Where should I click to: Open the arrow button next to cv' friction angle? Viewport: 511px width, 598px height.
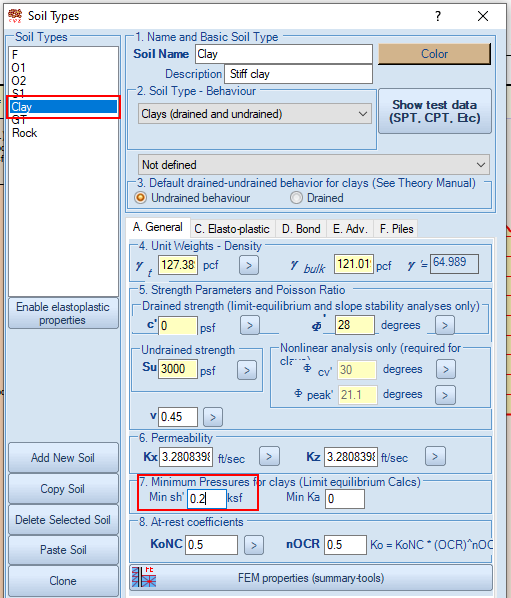coord(445,370)
